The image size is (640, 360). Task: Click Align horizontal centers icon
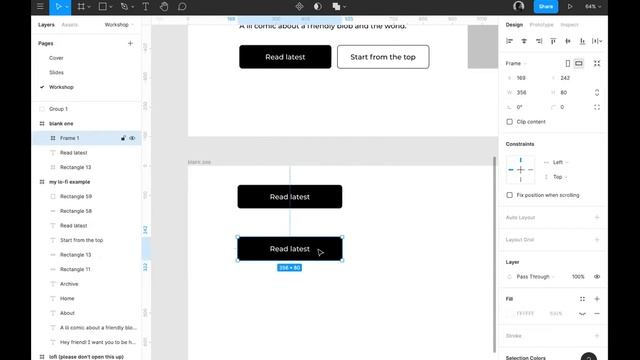coord(524,41)
